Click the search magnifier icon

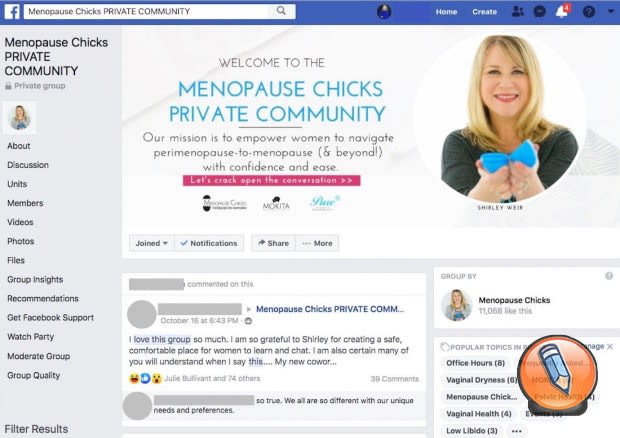tap(281, 11)
